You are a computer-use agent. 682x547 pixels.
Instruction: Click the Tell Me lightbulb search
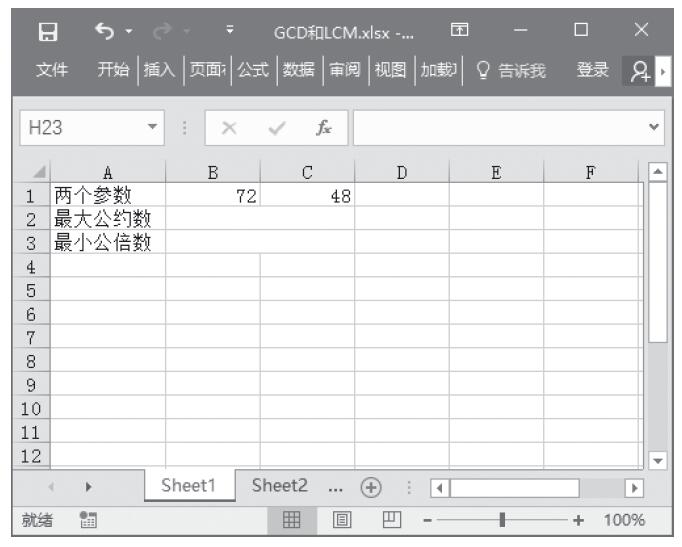pos(507,70)
